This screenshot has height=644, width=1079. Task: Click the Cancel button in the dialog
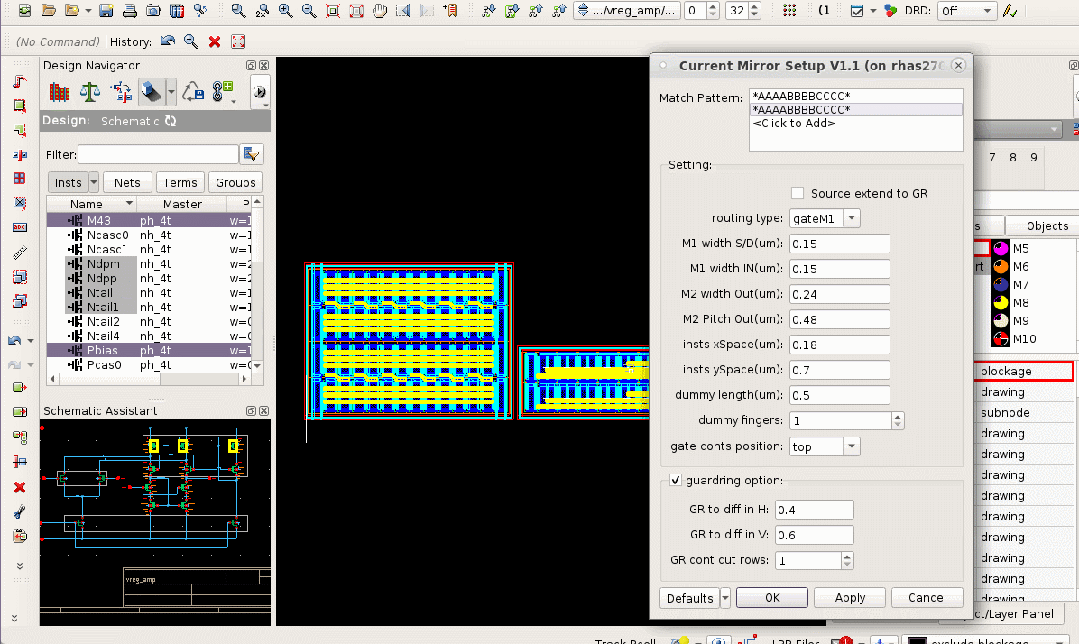click(x=926, y=598)
